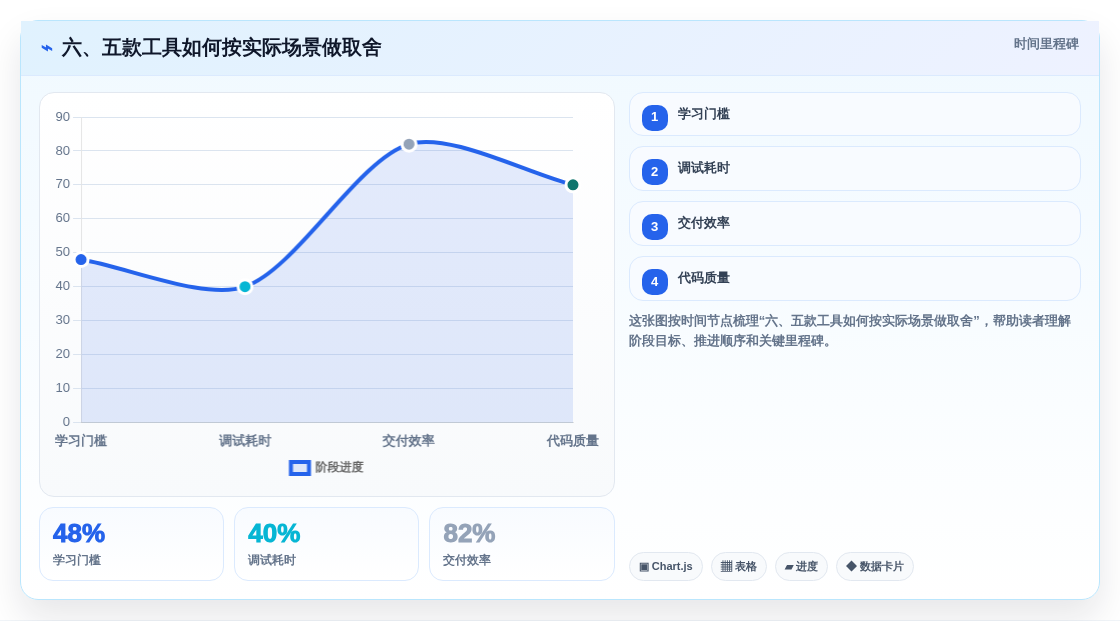Click the diamond icon in 数据卡片 tag

pos(851,566)
